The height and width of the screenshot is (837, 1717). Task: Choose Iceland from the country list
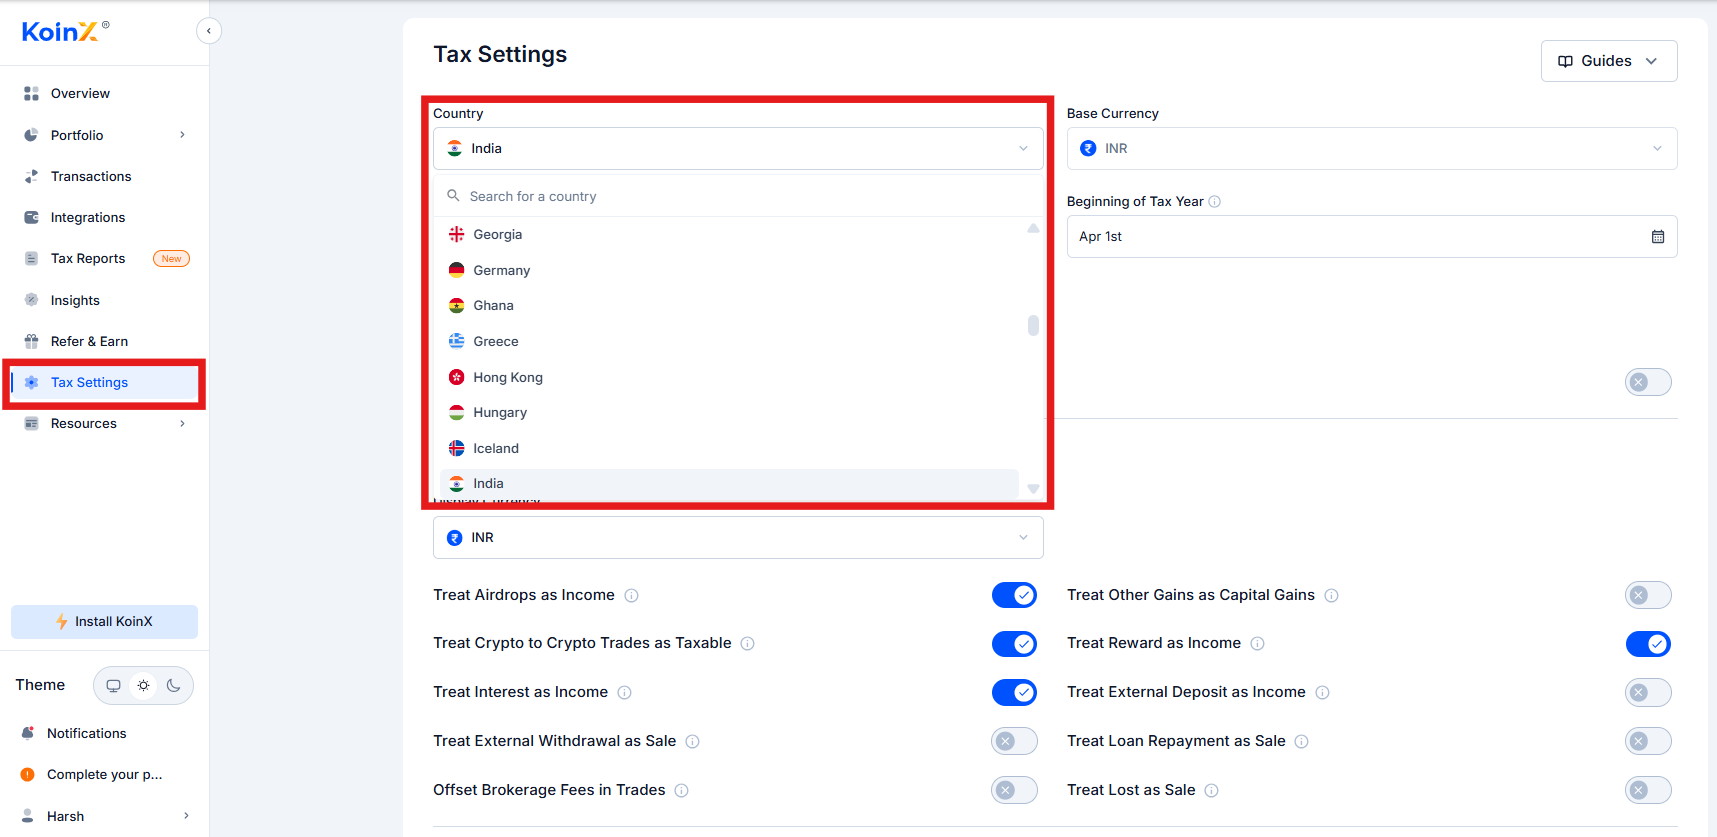click(729, 448)
